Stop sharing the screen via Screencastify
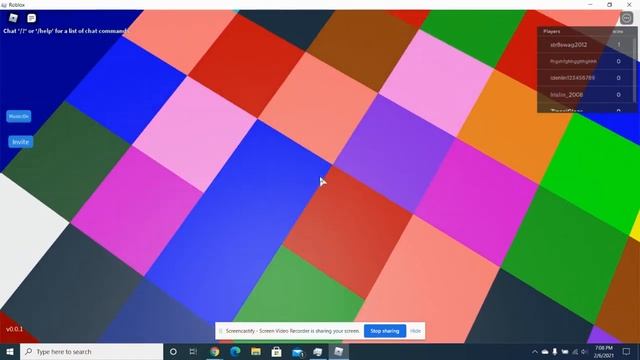The width and height of the screenshot is (640, 360). click(x=384, y=331)
